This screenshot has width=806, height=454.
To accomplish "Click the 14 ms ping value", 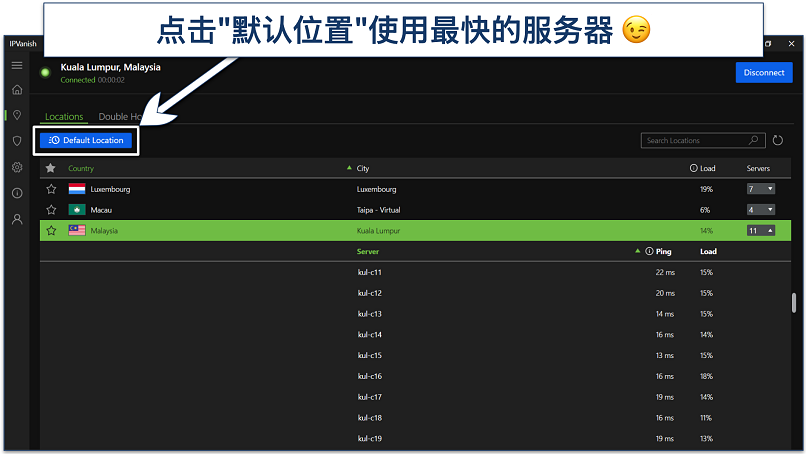I will tap(665, 314).
